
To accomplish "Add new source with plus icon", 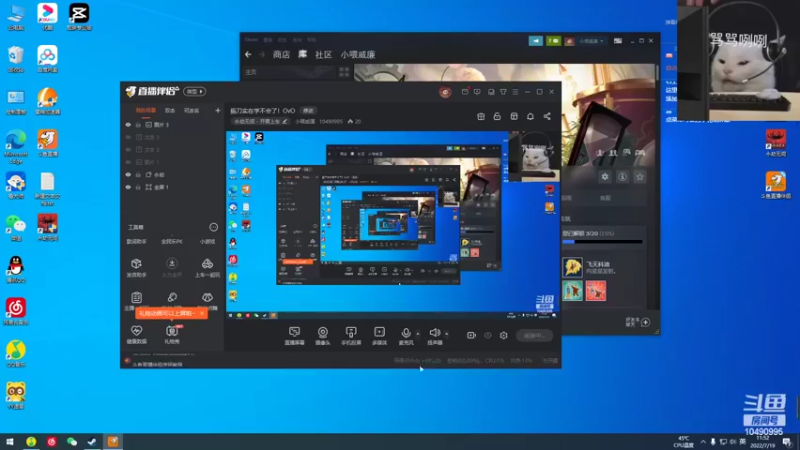I will 218,110.
